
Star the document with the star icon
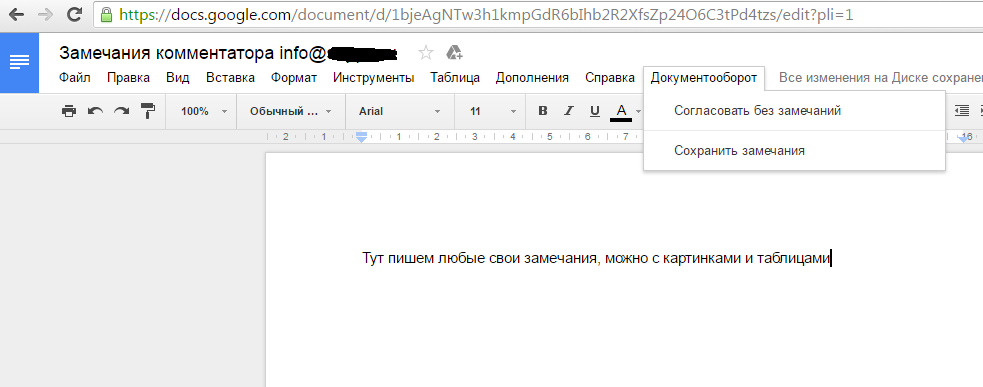[426, 53]
